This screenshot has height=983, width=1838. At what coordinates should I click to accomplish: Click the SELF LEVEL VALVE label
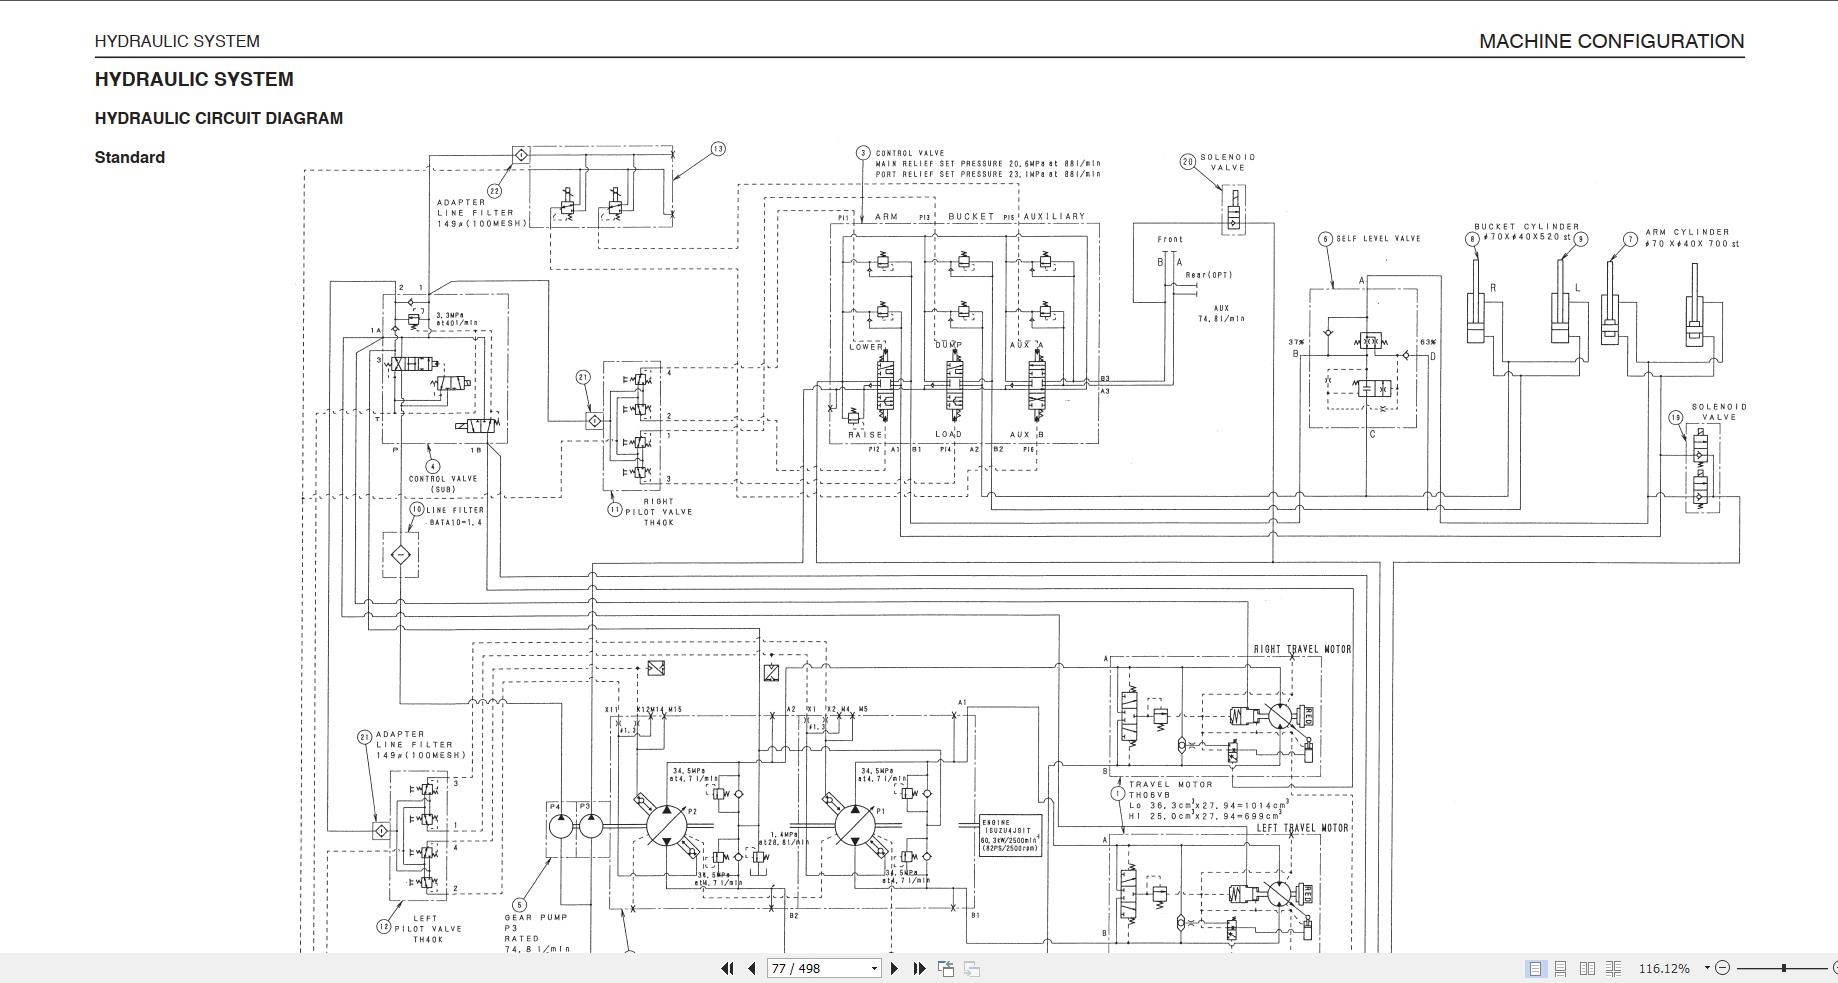pyautogui.click(x=1378, y=238)
